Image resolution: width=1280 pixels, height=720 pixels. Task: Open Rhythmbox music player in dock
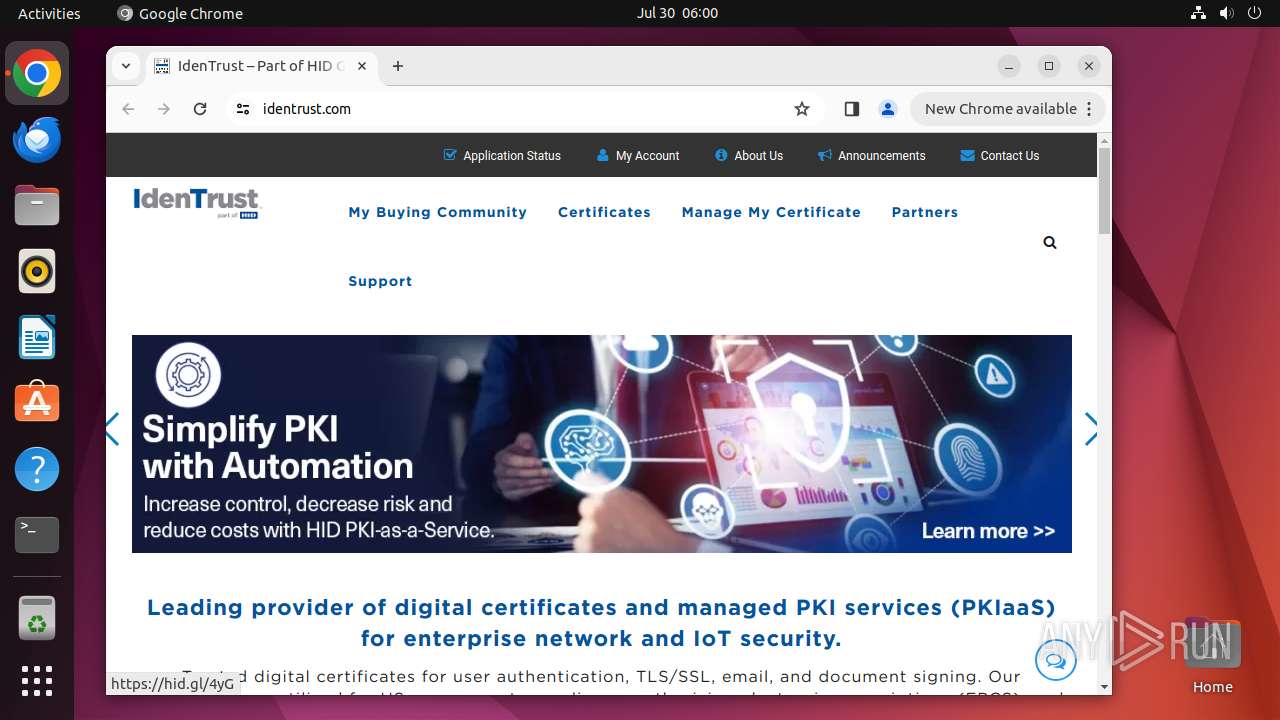point(37,271)
